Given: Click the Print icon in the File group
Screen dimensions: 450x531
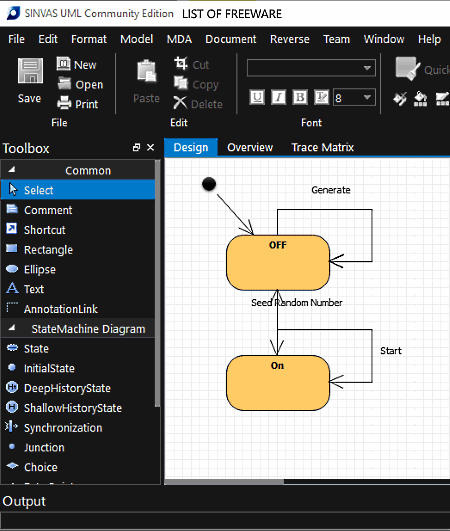Looking at the screenshot, I should pyautogui.click(x=64, y=103).
